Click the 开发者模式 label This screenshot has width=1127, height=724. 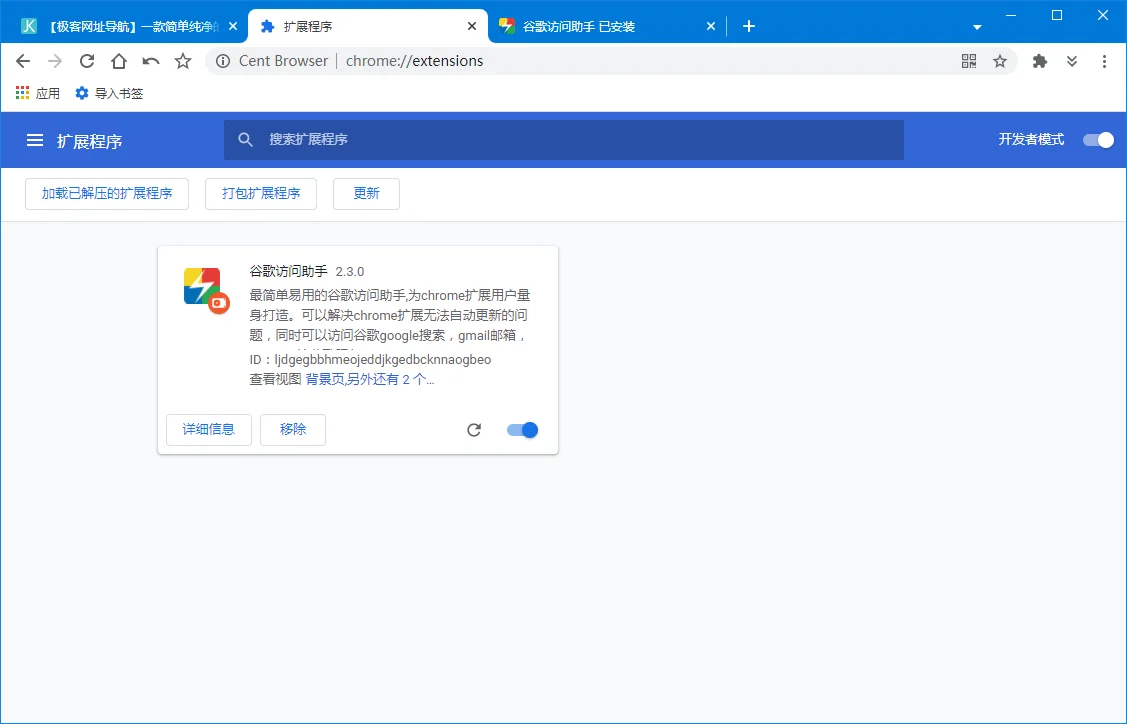coord(1031,139)
